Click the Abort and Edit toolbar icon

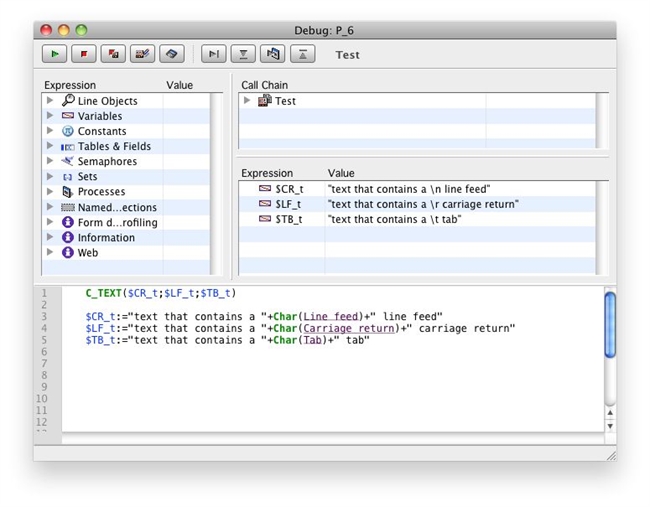click(x=112, y=54)
